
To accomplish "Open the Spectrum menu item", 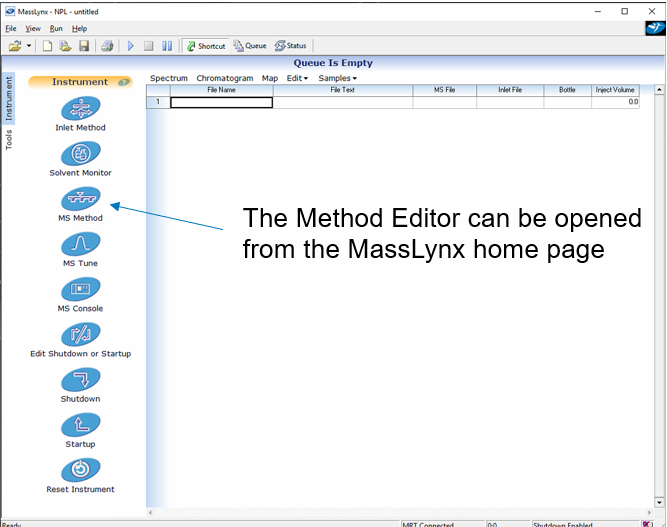I will (169, 78).
